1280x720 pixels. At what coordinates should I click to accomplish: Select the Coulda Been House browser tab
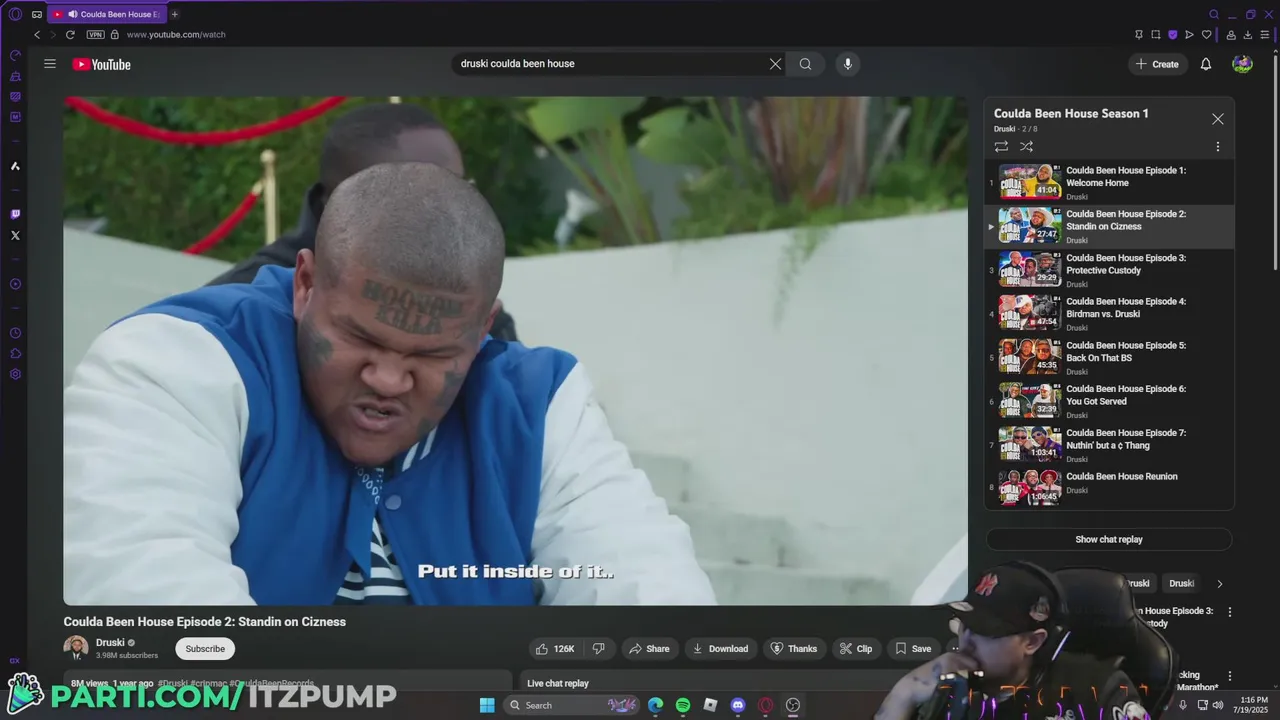[x=107, y=14]
